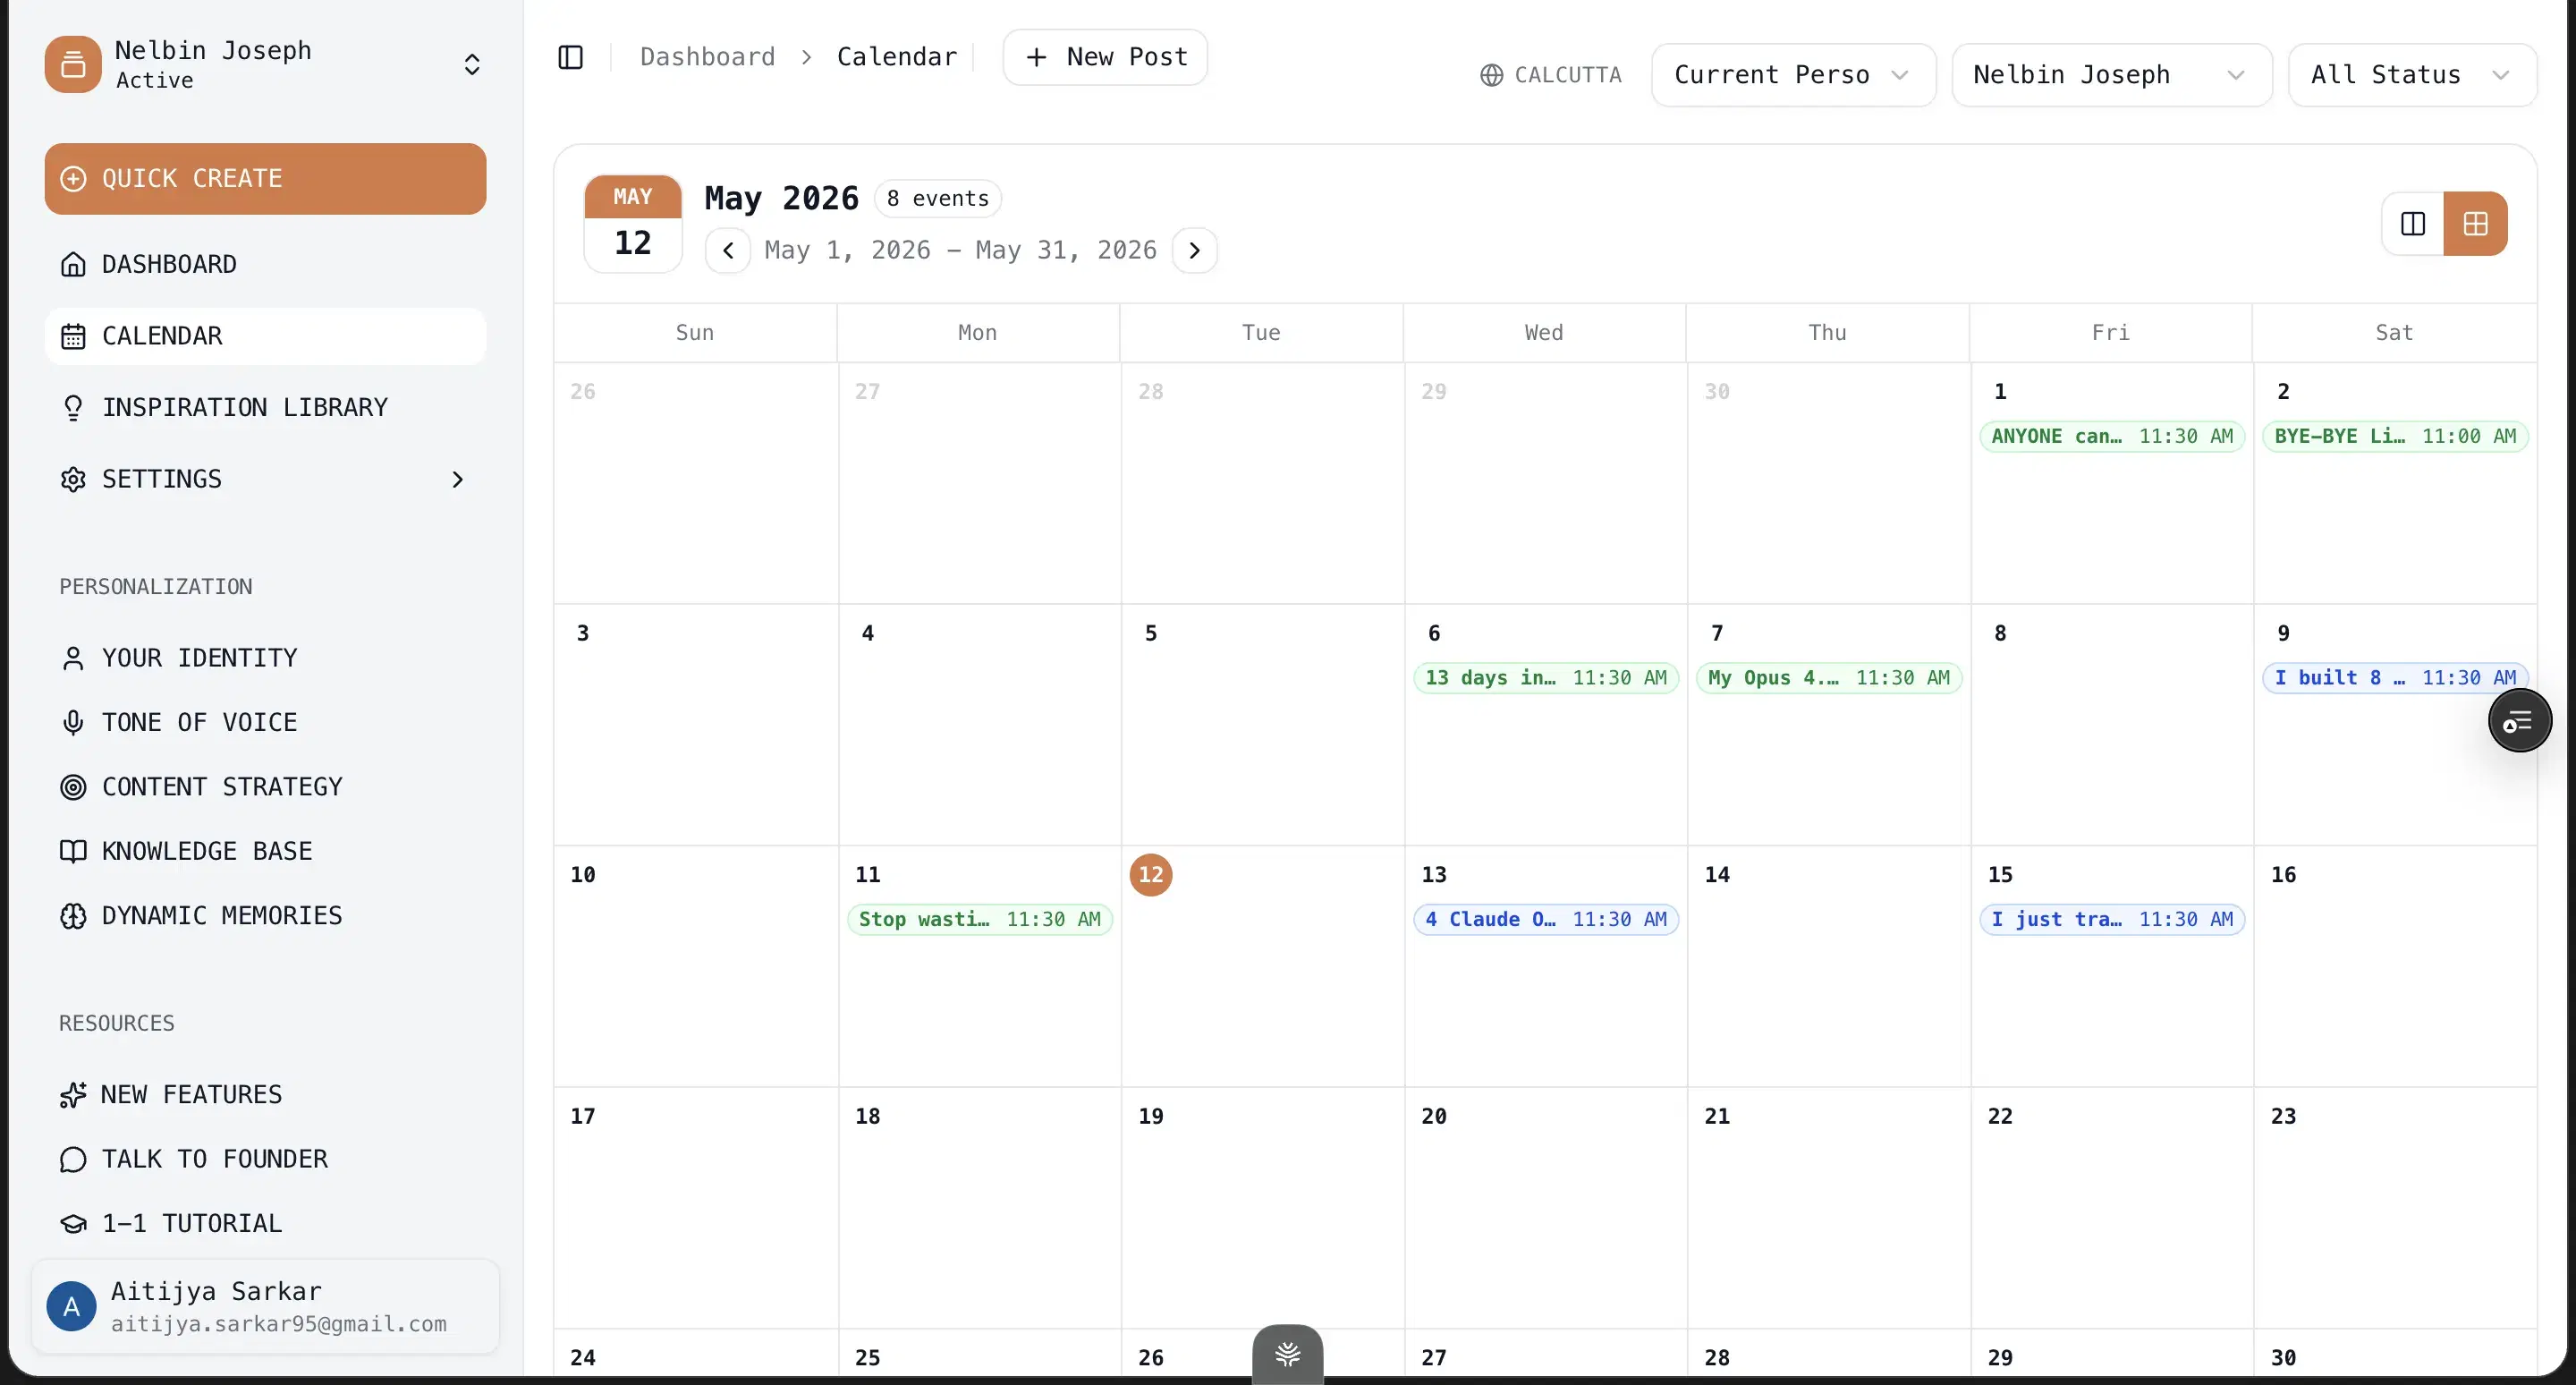Open the 'My Opus 4.…' event on May 7
Viewport: 2576px width, 1385px height.
(x=1828, y=678)
